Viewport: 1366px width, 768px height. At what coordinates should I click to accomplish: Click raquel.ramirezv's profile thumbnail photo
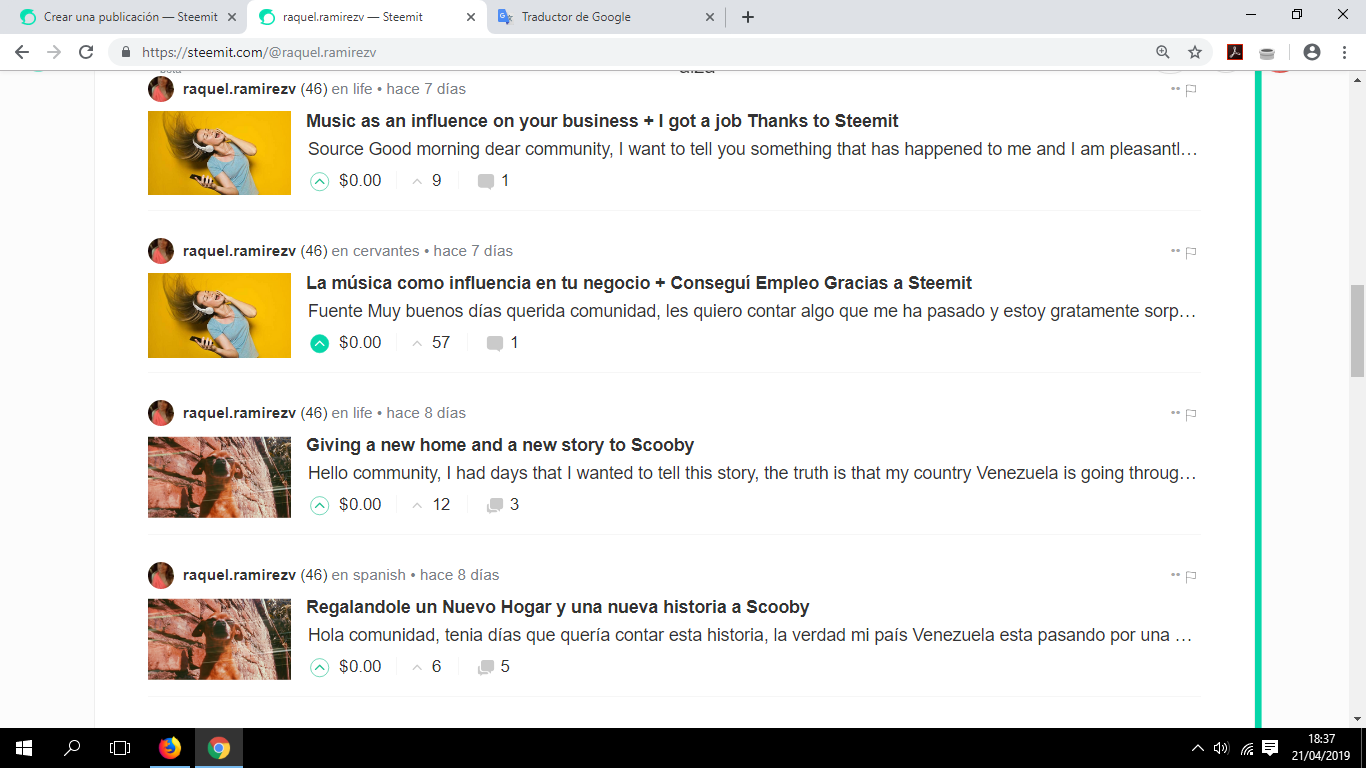(160, 89)
